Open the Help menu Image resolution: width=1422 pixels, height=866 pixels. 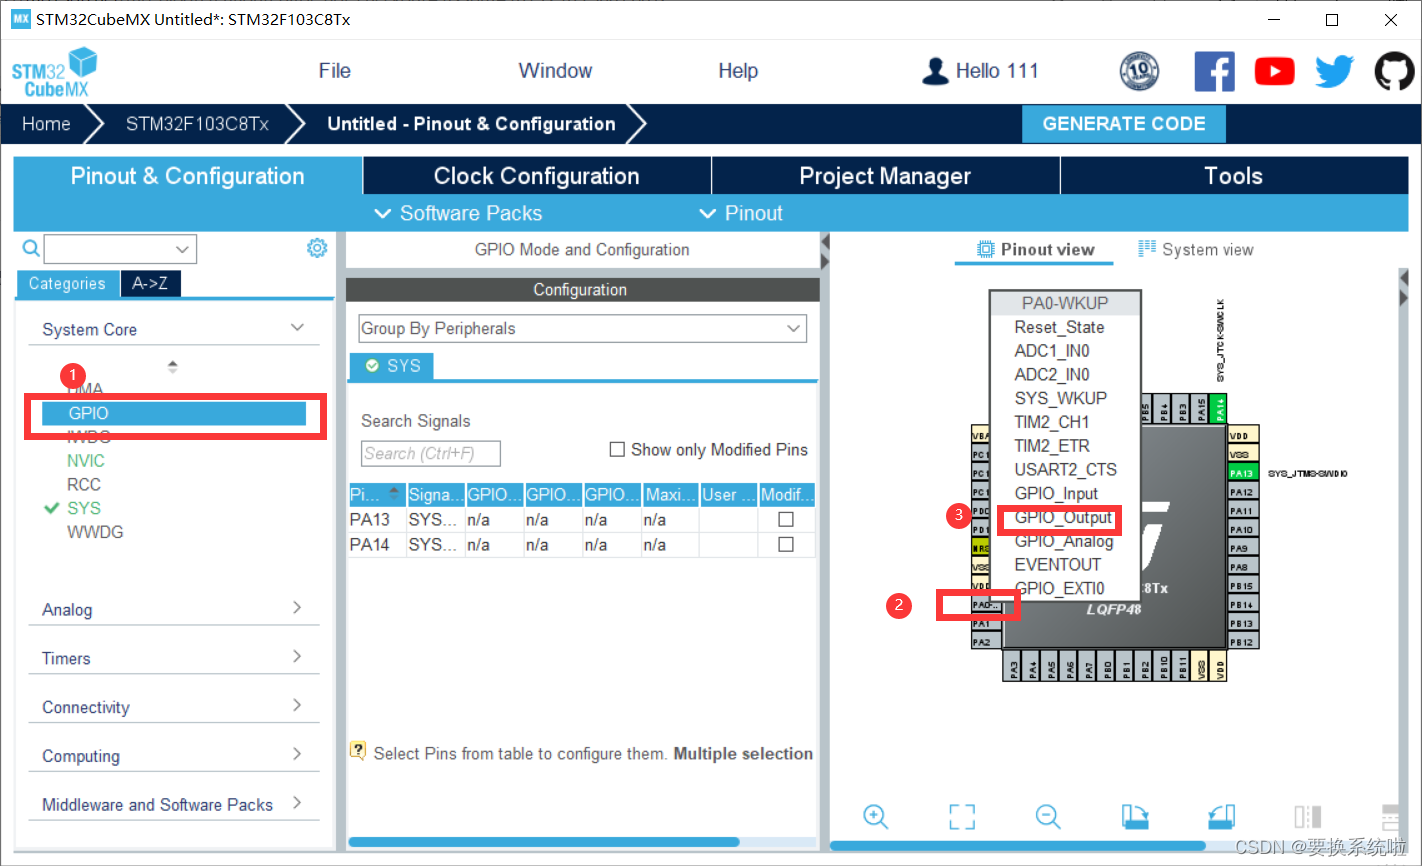pyautogui.click(x=738, y=71)
